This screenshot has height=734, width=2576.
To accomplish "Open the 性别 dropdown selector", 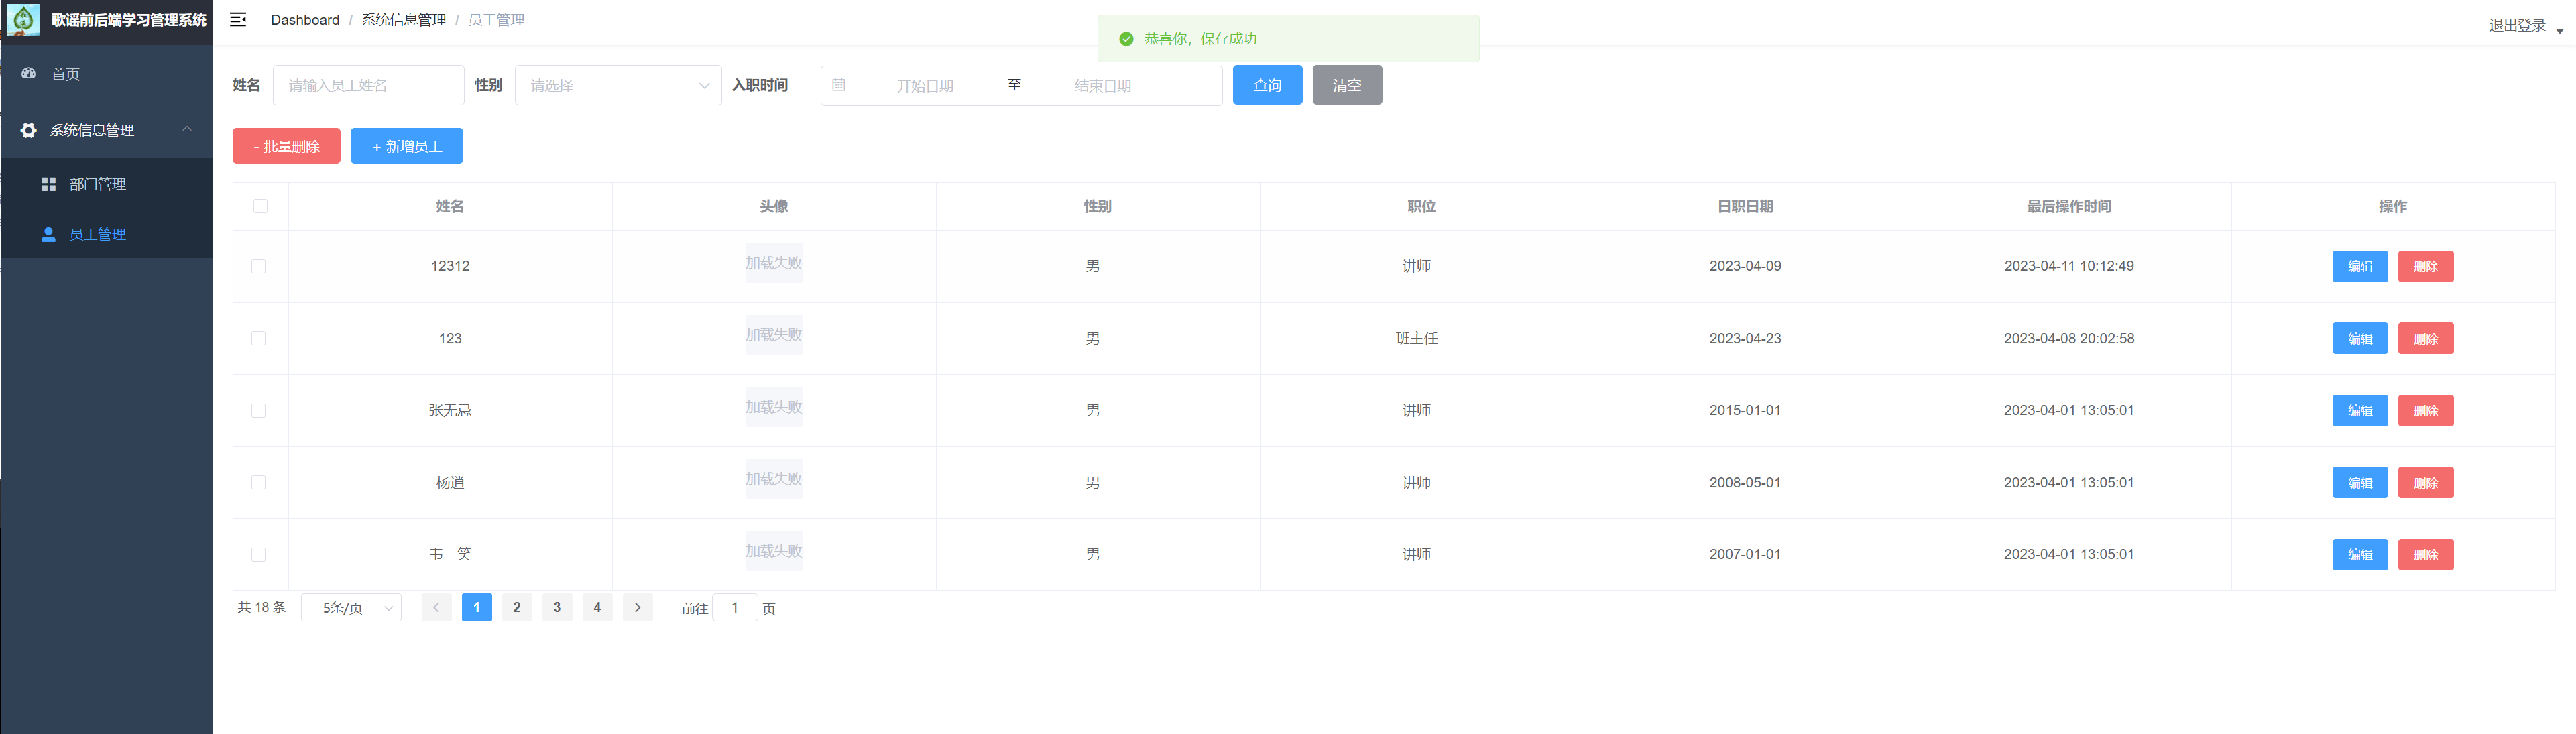I will pos(617,85).
